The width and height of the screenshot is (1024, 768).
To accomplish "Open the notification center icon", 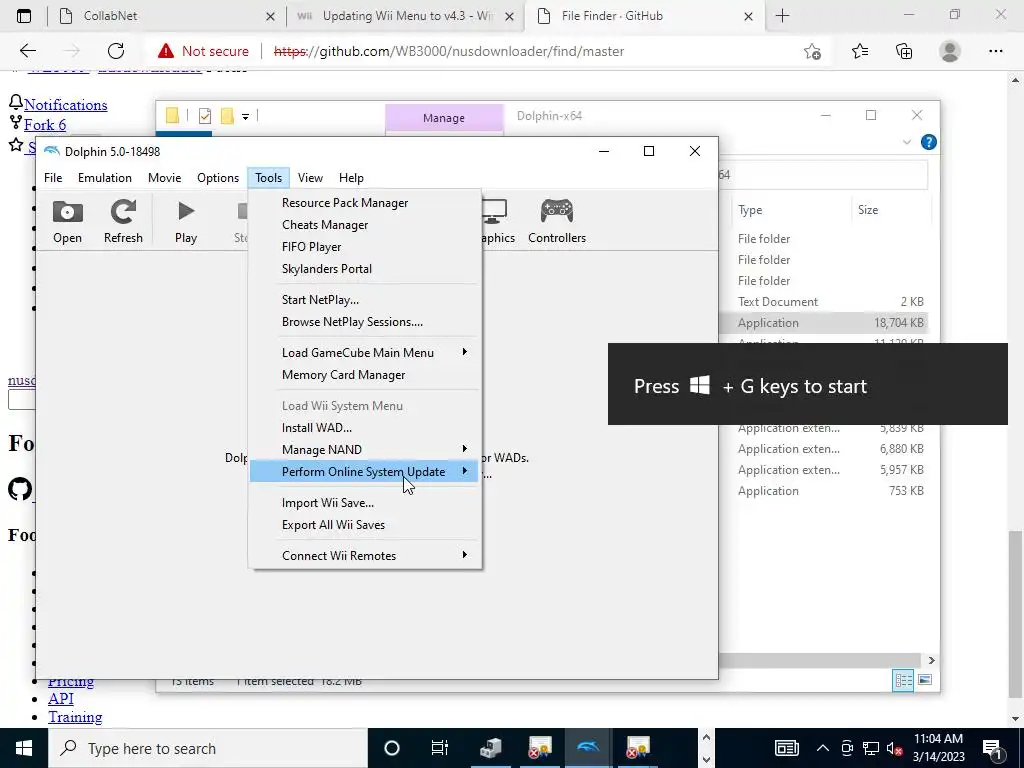I will point(993,748).
